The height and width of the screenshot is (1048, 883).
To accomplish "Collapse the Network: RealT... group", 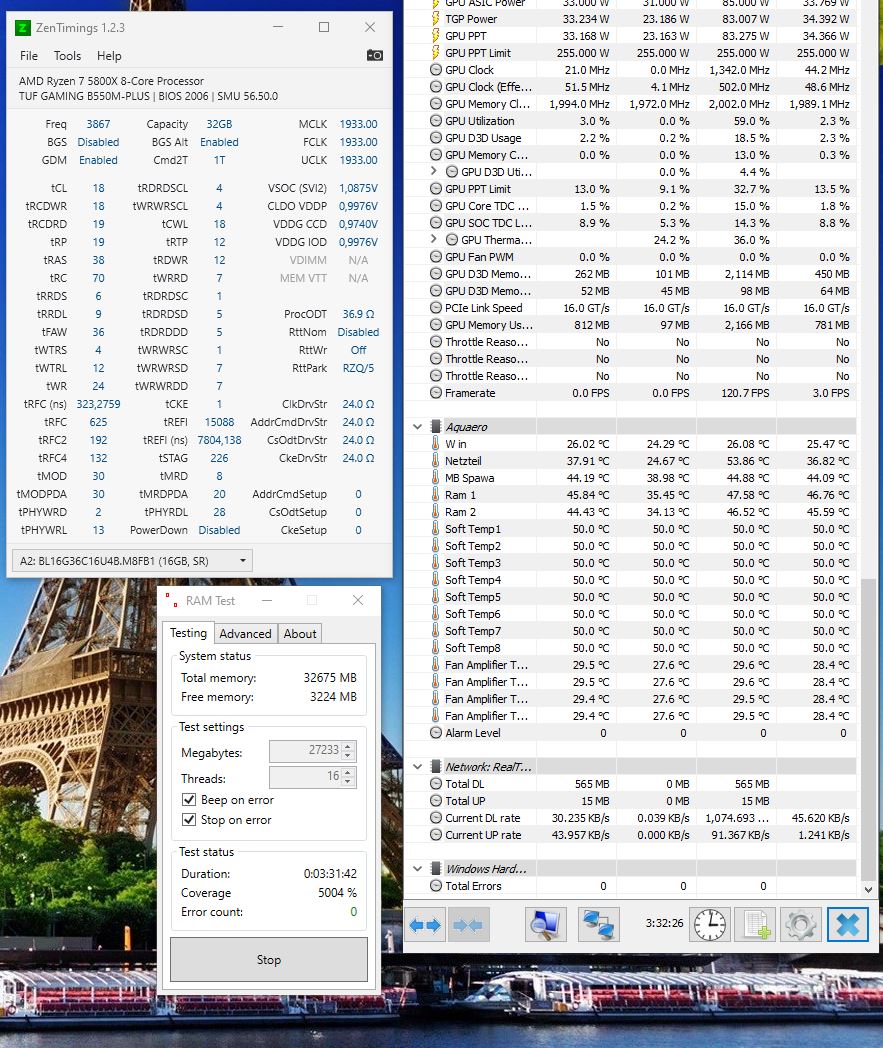I will point(418,767).
